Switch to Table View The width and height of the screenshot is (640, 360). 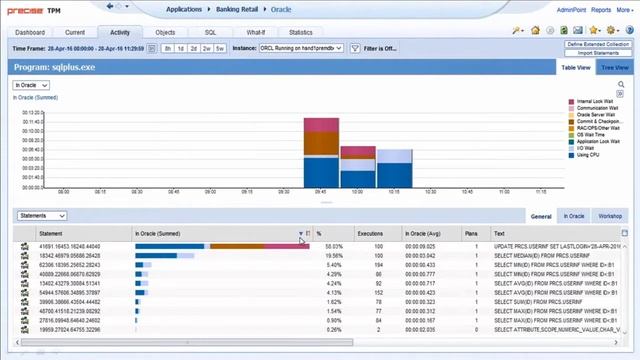(576, 67)
